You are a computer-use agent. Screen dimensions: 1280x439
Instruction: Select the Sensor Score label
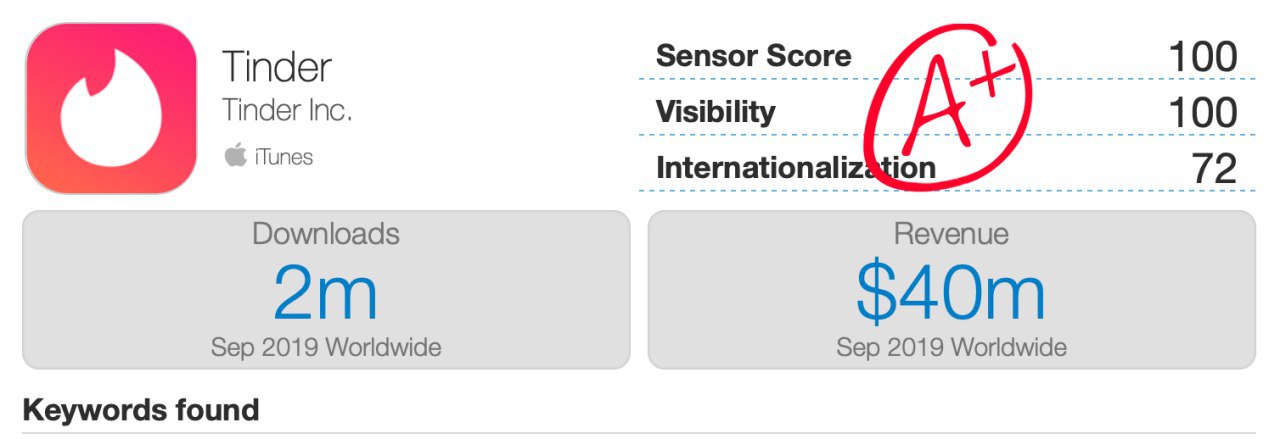(x=753, y=56)
